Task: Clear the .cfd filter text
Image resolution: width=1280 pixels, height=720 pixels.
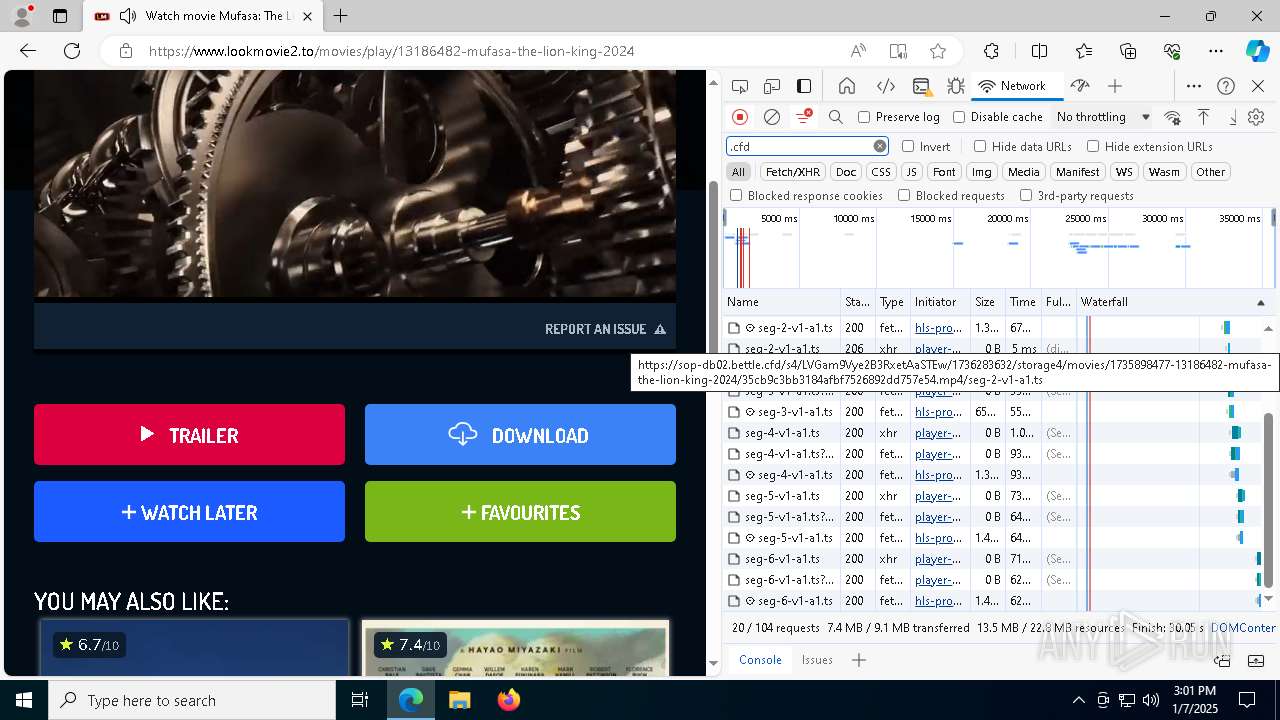Action: [x=879, y=146]
